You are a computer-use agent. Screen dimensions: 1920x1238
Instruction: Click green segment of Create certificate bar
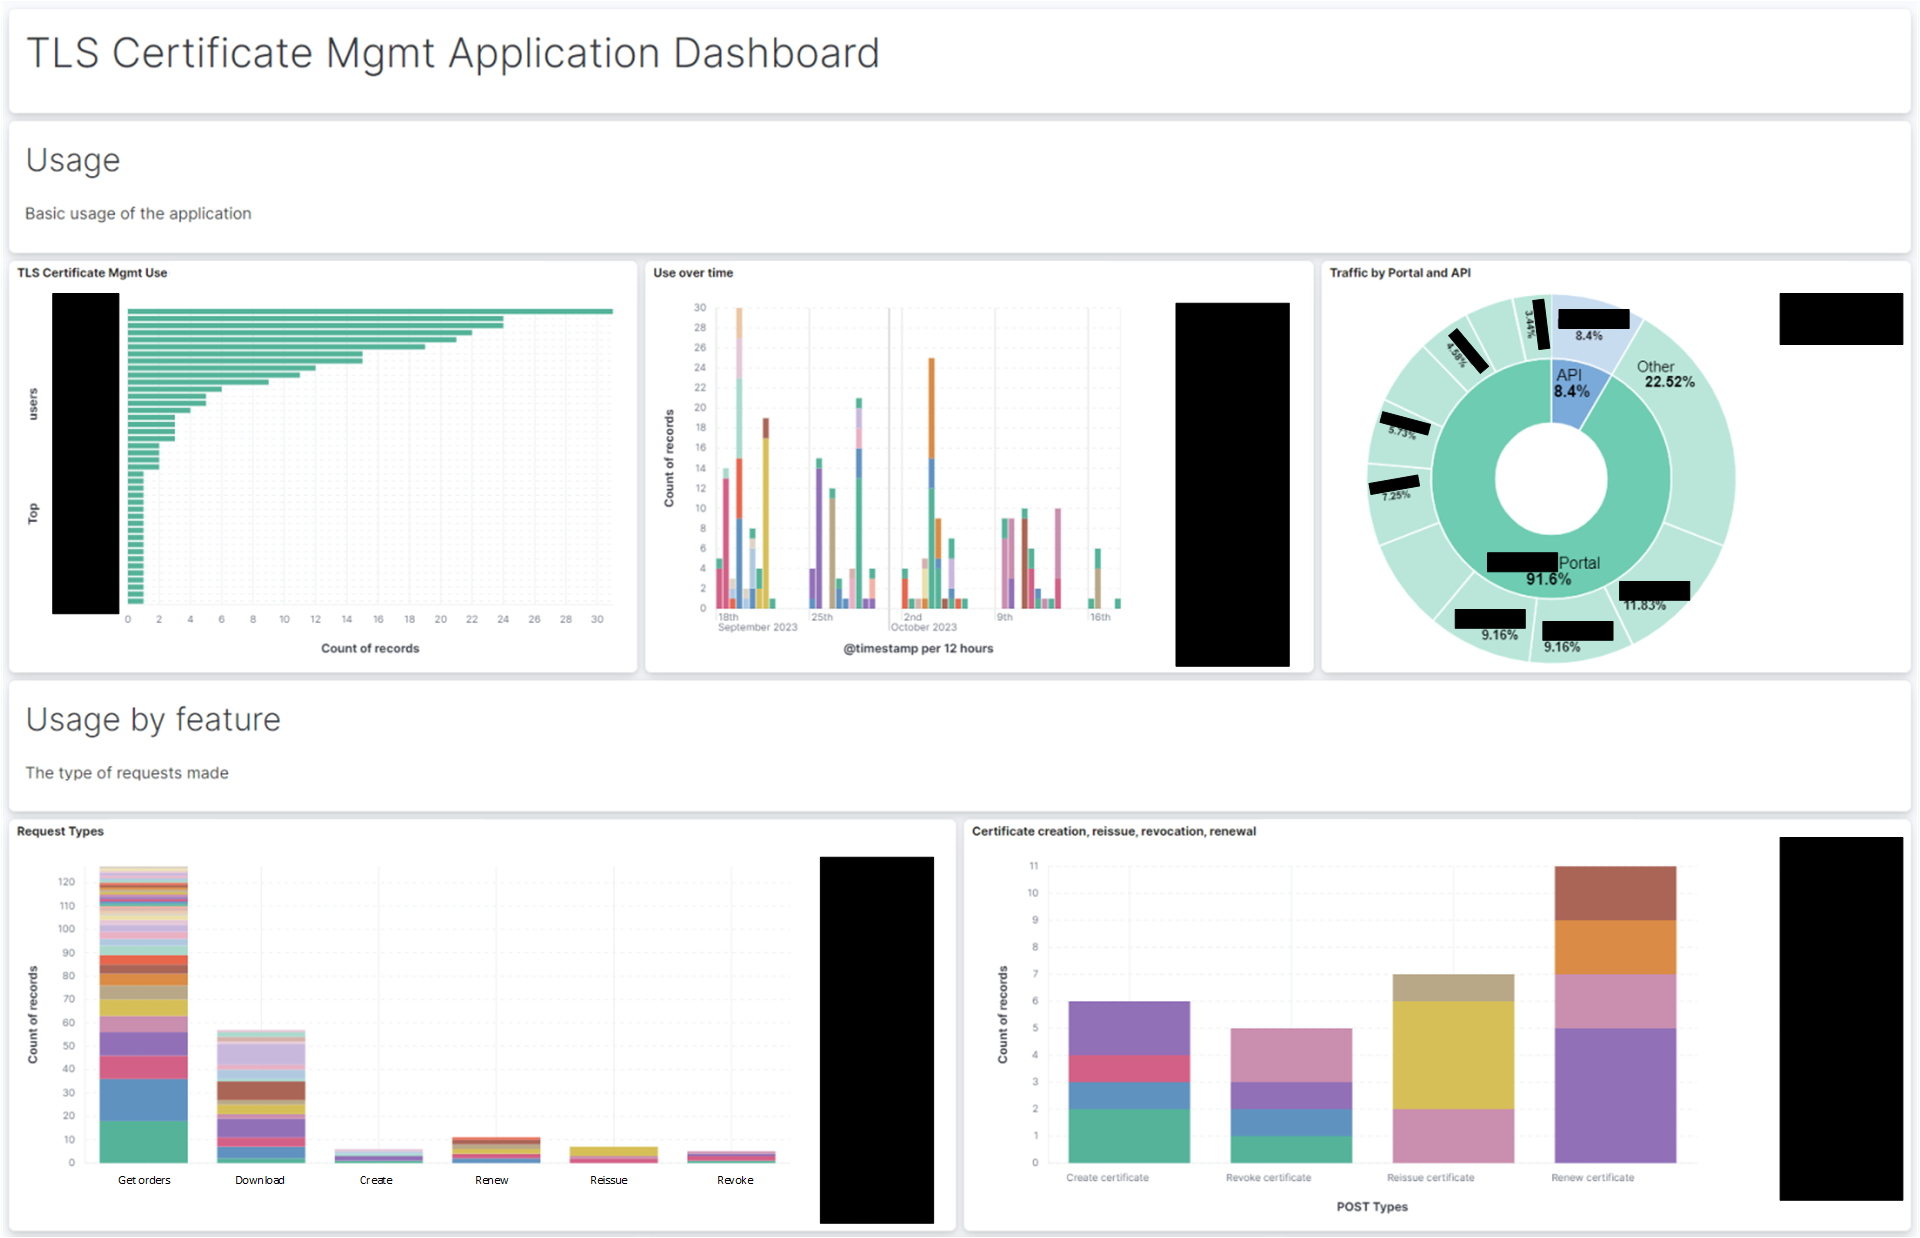(1129, 1135)
